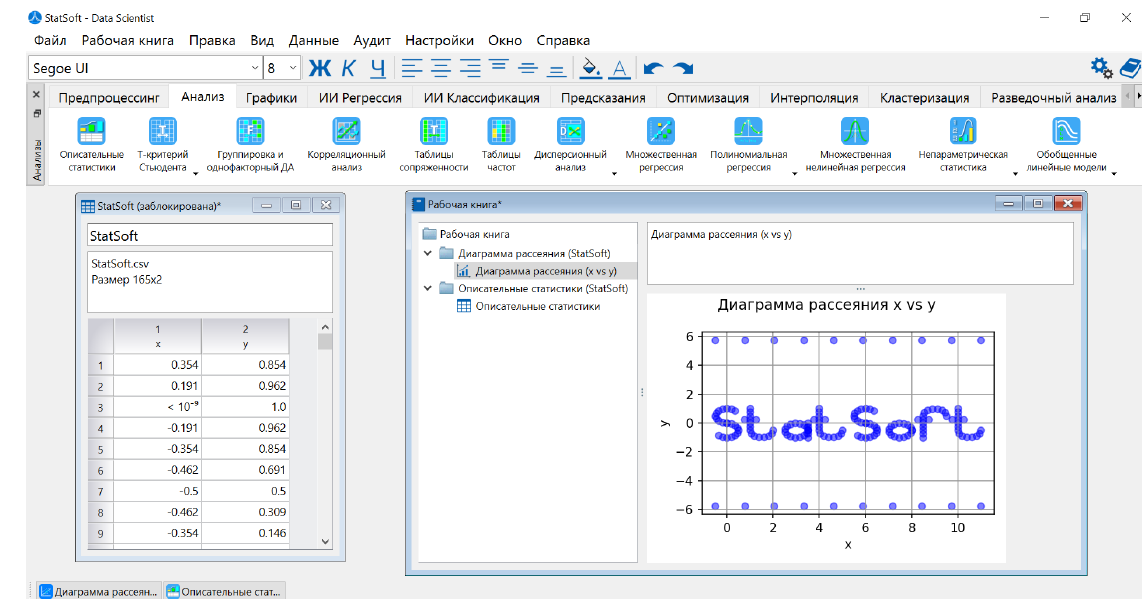The image size is (1142, 608).
Task: Activate the Описательные стат... window tab at bottom
Action: pyautogui.click(x=224, y=591)
